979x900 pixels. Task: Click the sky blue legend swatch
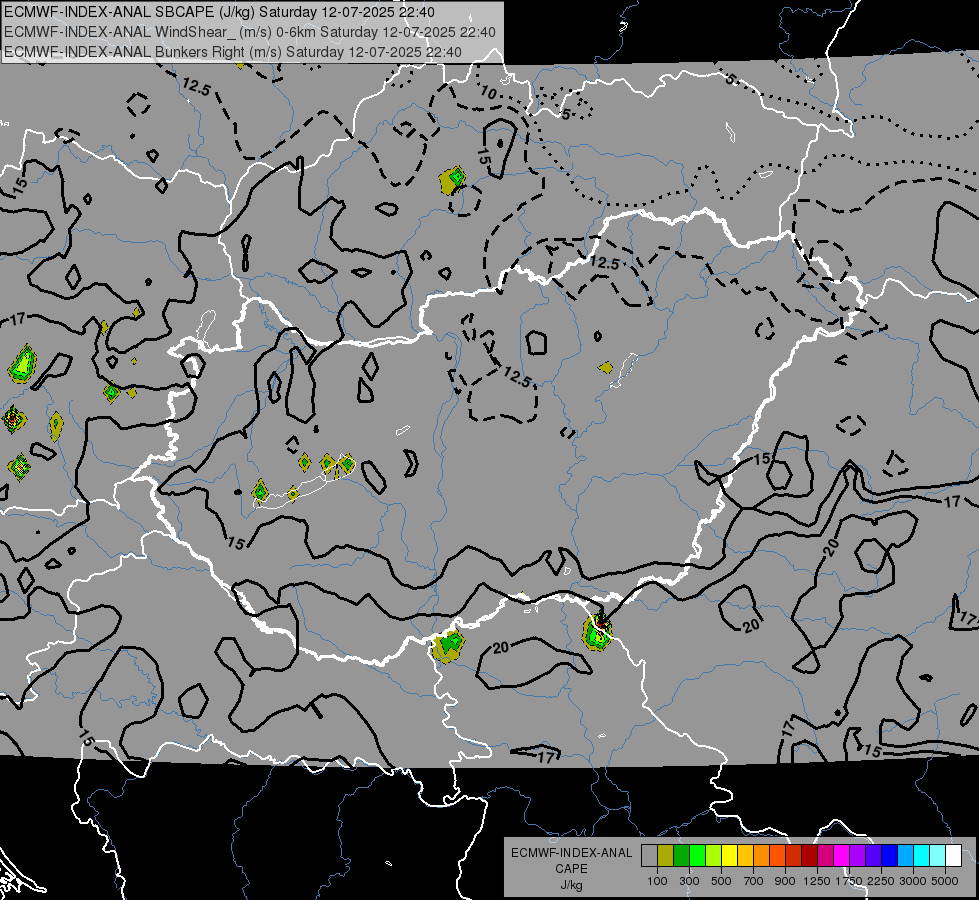tap(905, 856)
